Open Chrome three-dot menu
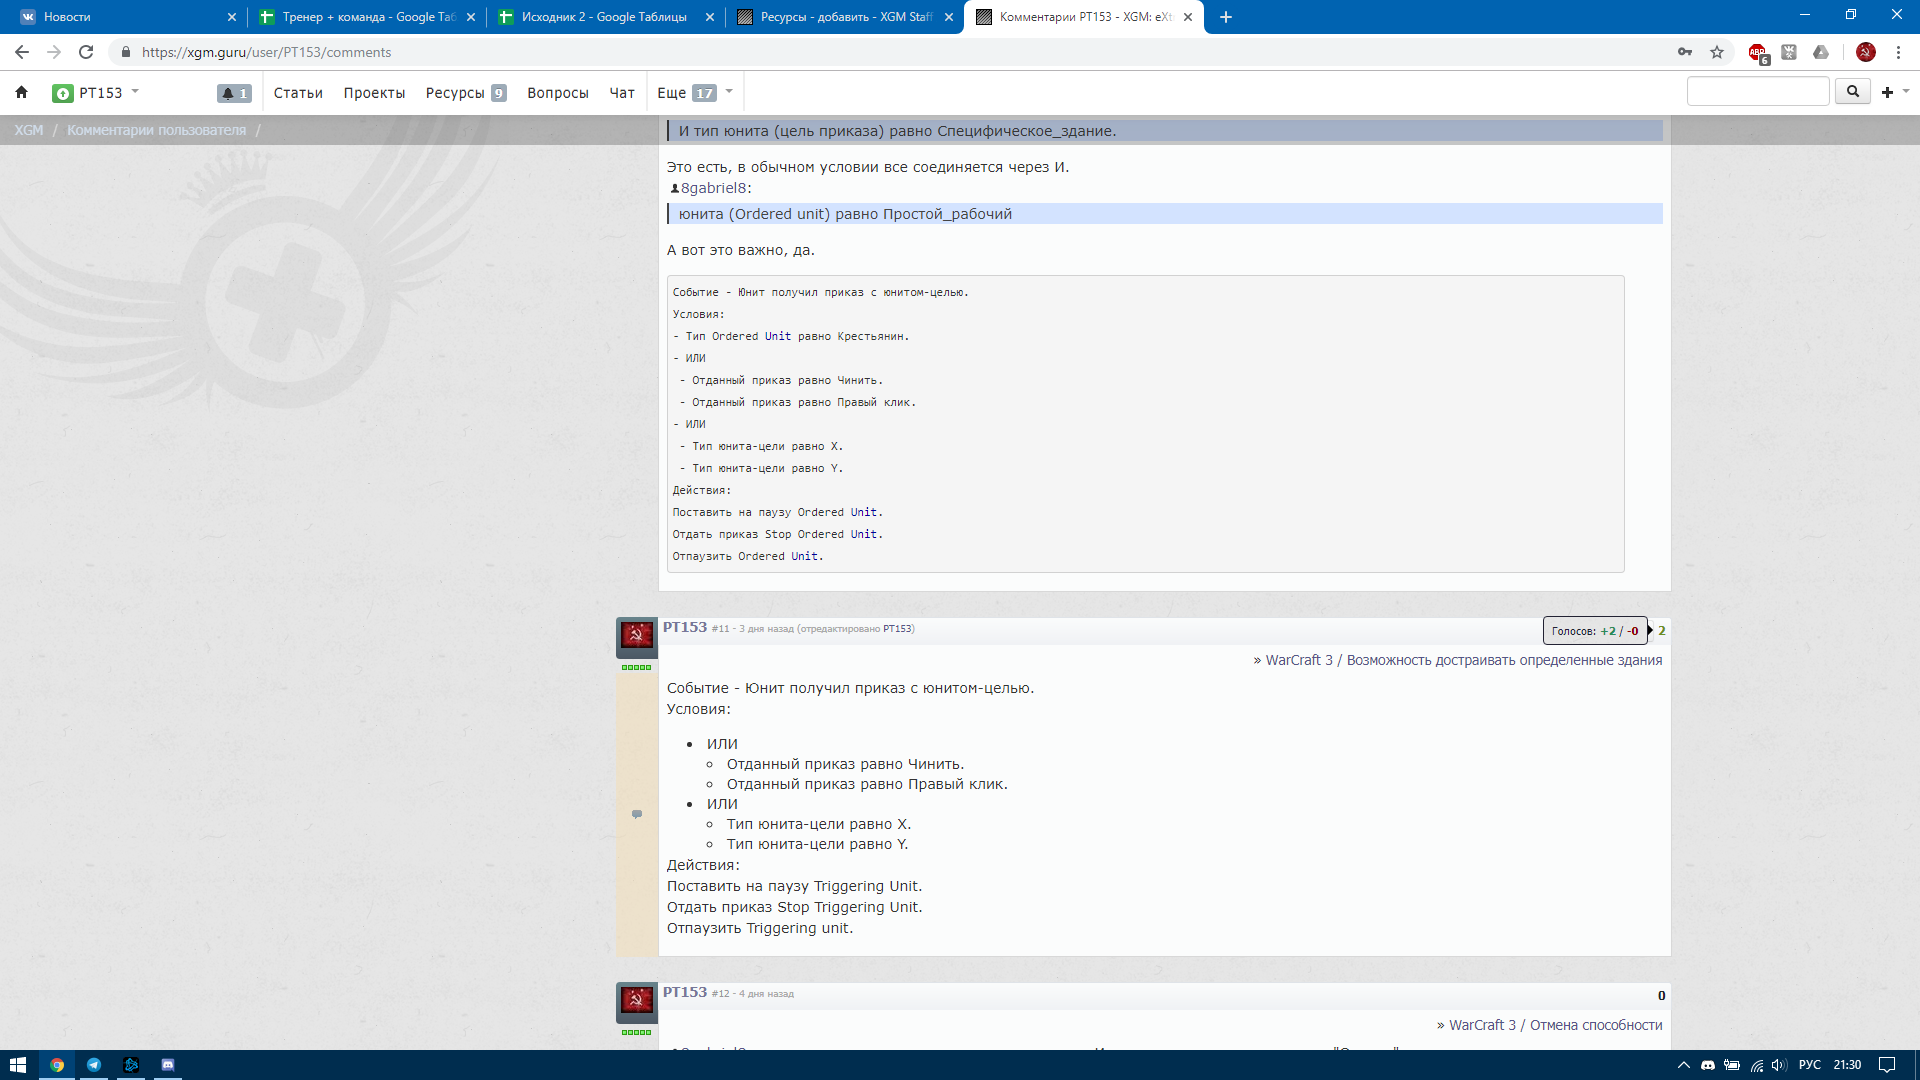Image resolution: width=1920 pixels, height=1080 pixels. pos(1898,52)
